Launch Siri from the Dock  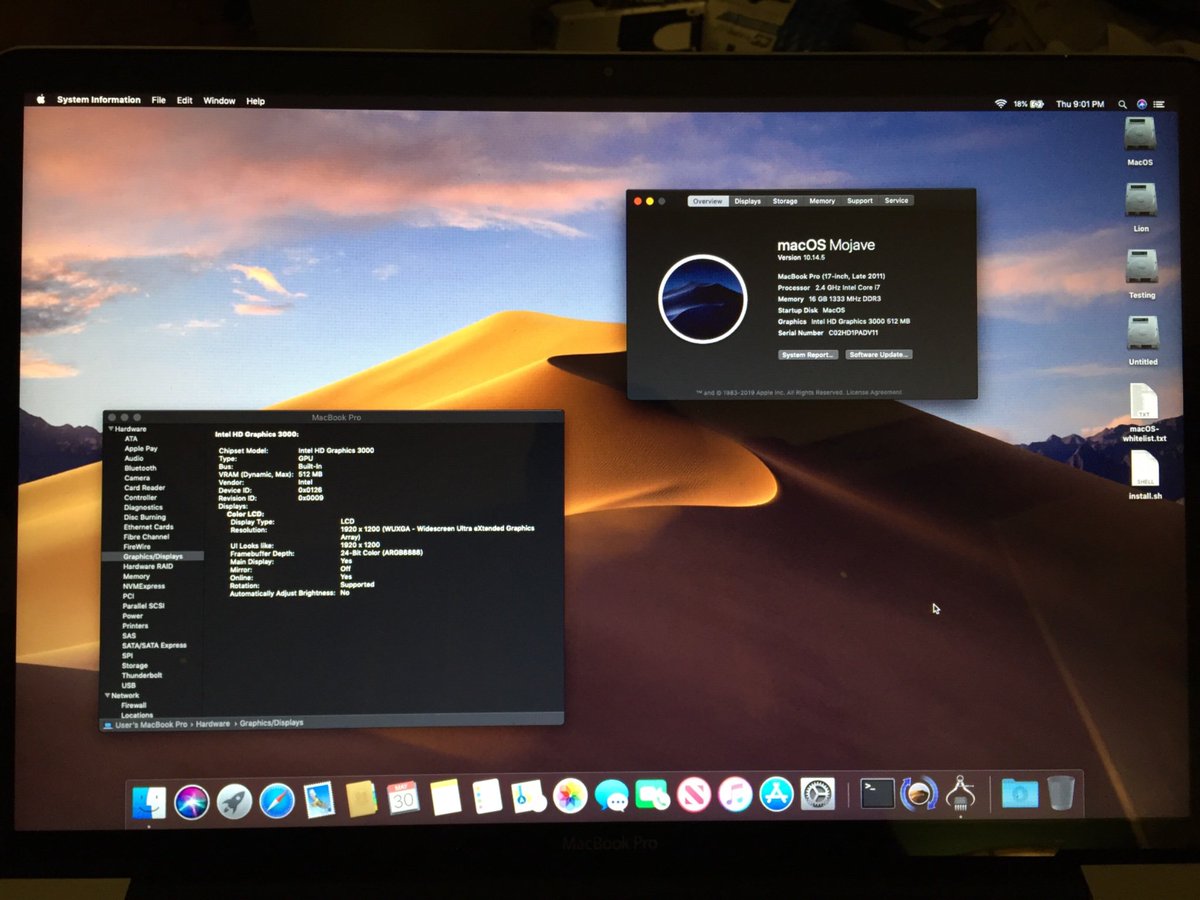click(191, 800)
